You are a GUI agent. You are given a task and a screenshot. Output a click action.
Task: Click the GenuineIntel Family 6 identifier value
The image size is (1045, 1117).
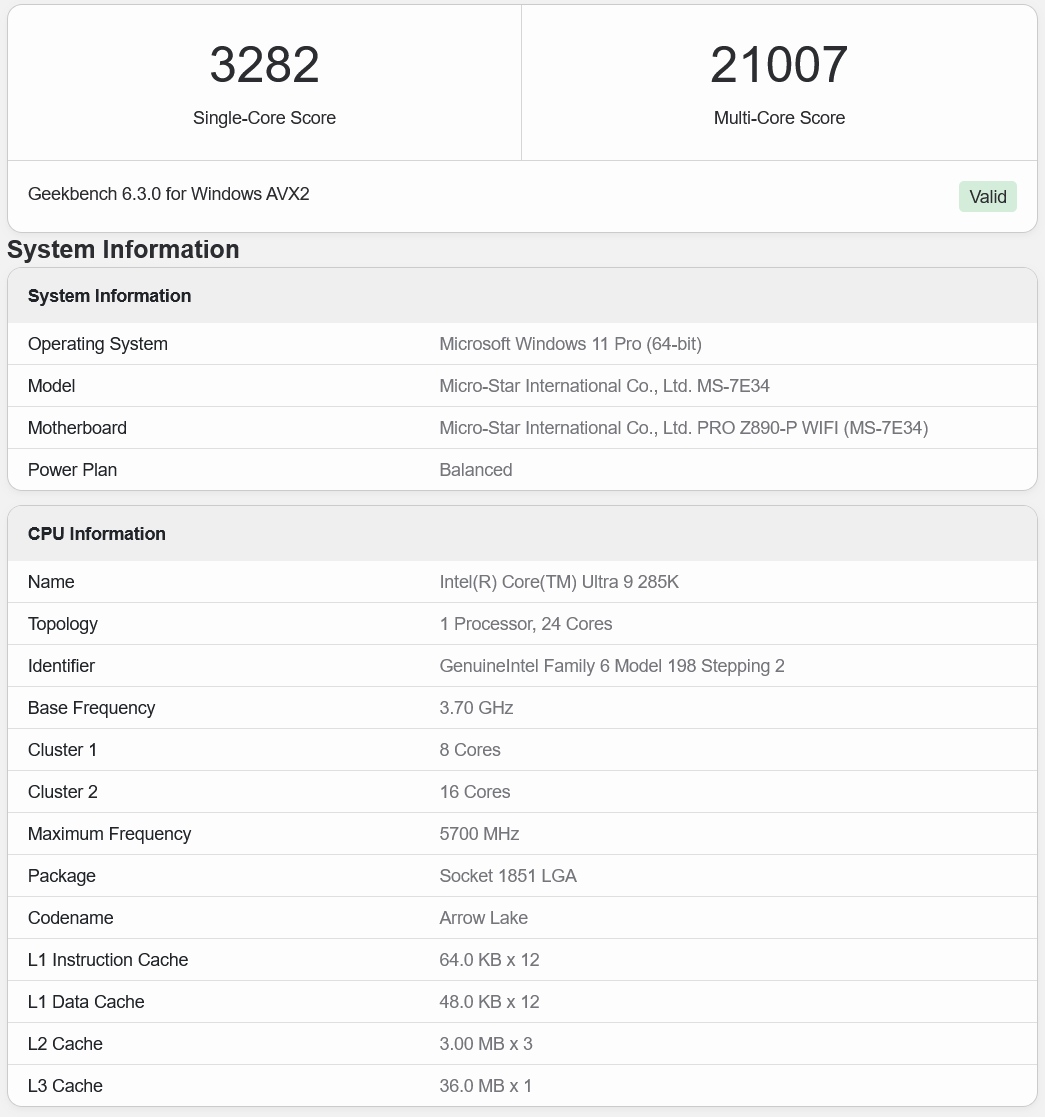click(612, 666)
